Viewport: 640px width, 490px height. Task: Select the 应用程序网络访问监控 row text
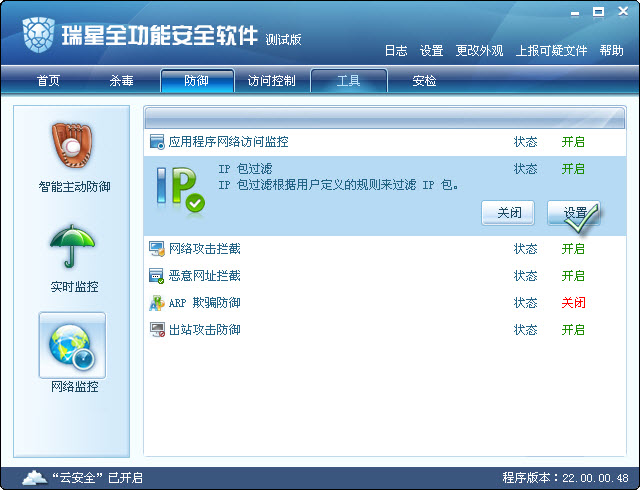229,142
